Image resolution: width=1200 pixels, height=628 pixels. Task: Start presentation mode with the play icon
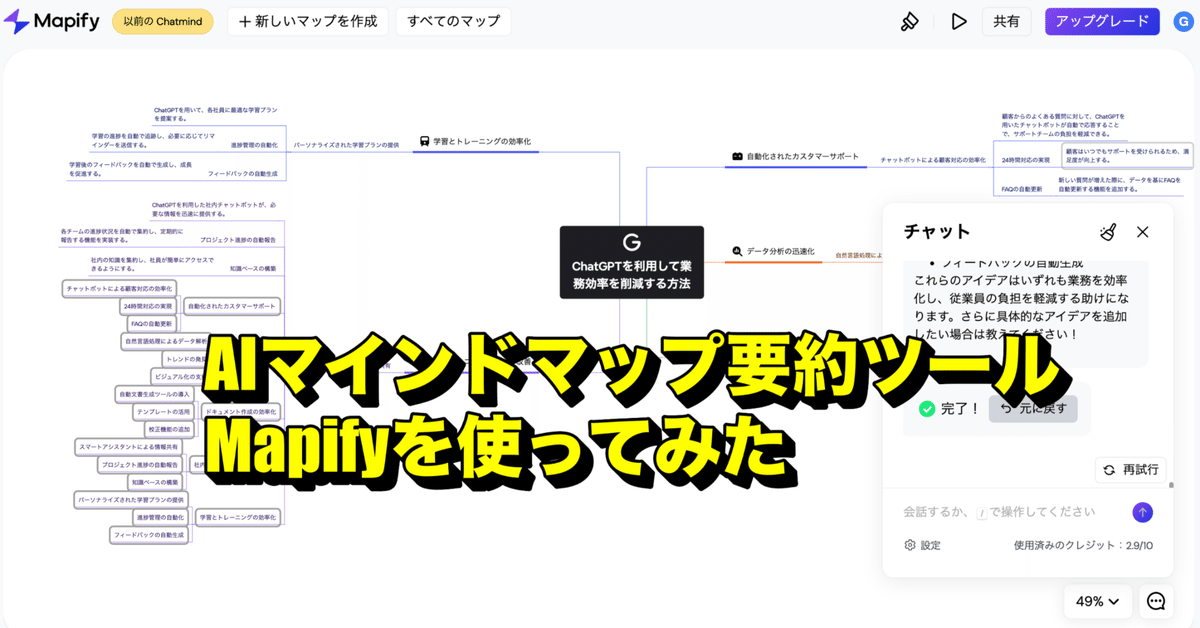[958, 20]
